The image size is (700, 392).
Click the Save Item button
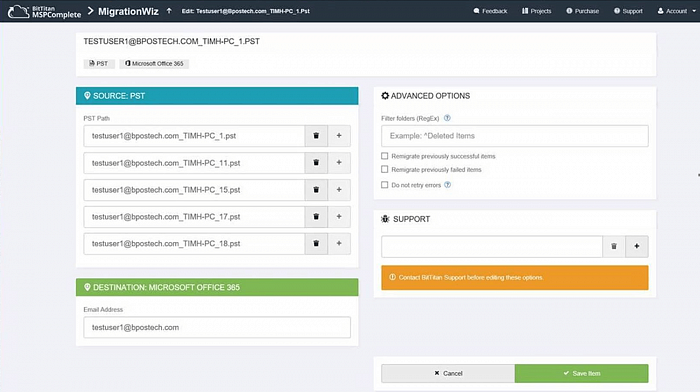pyautogui.click(x=581, y=373)
